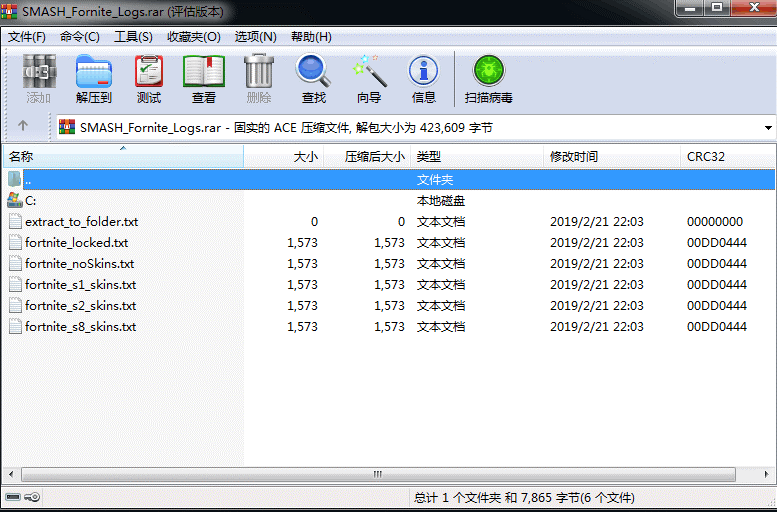Select fortnite_noSkins.txt file name

tap(80, 264)
